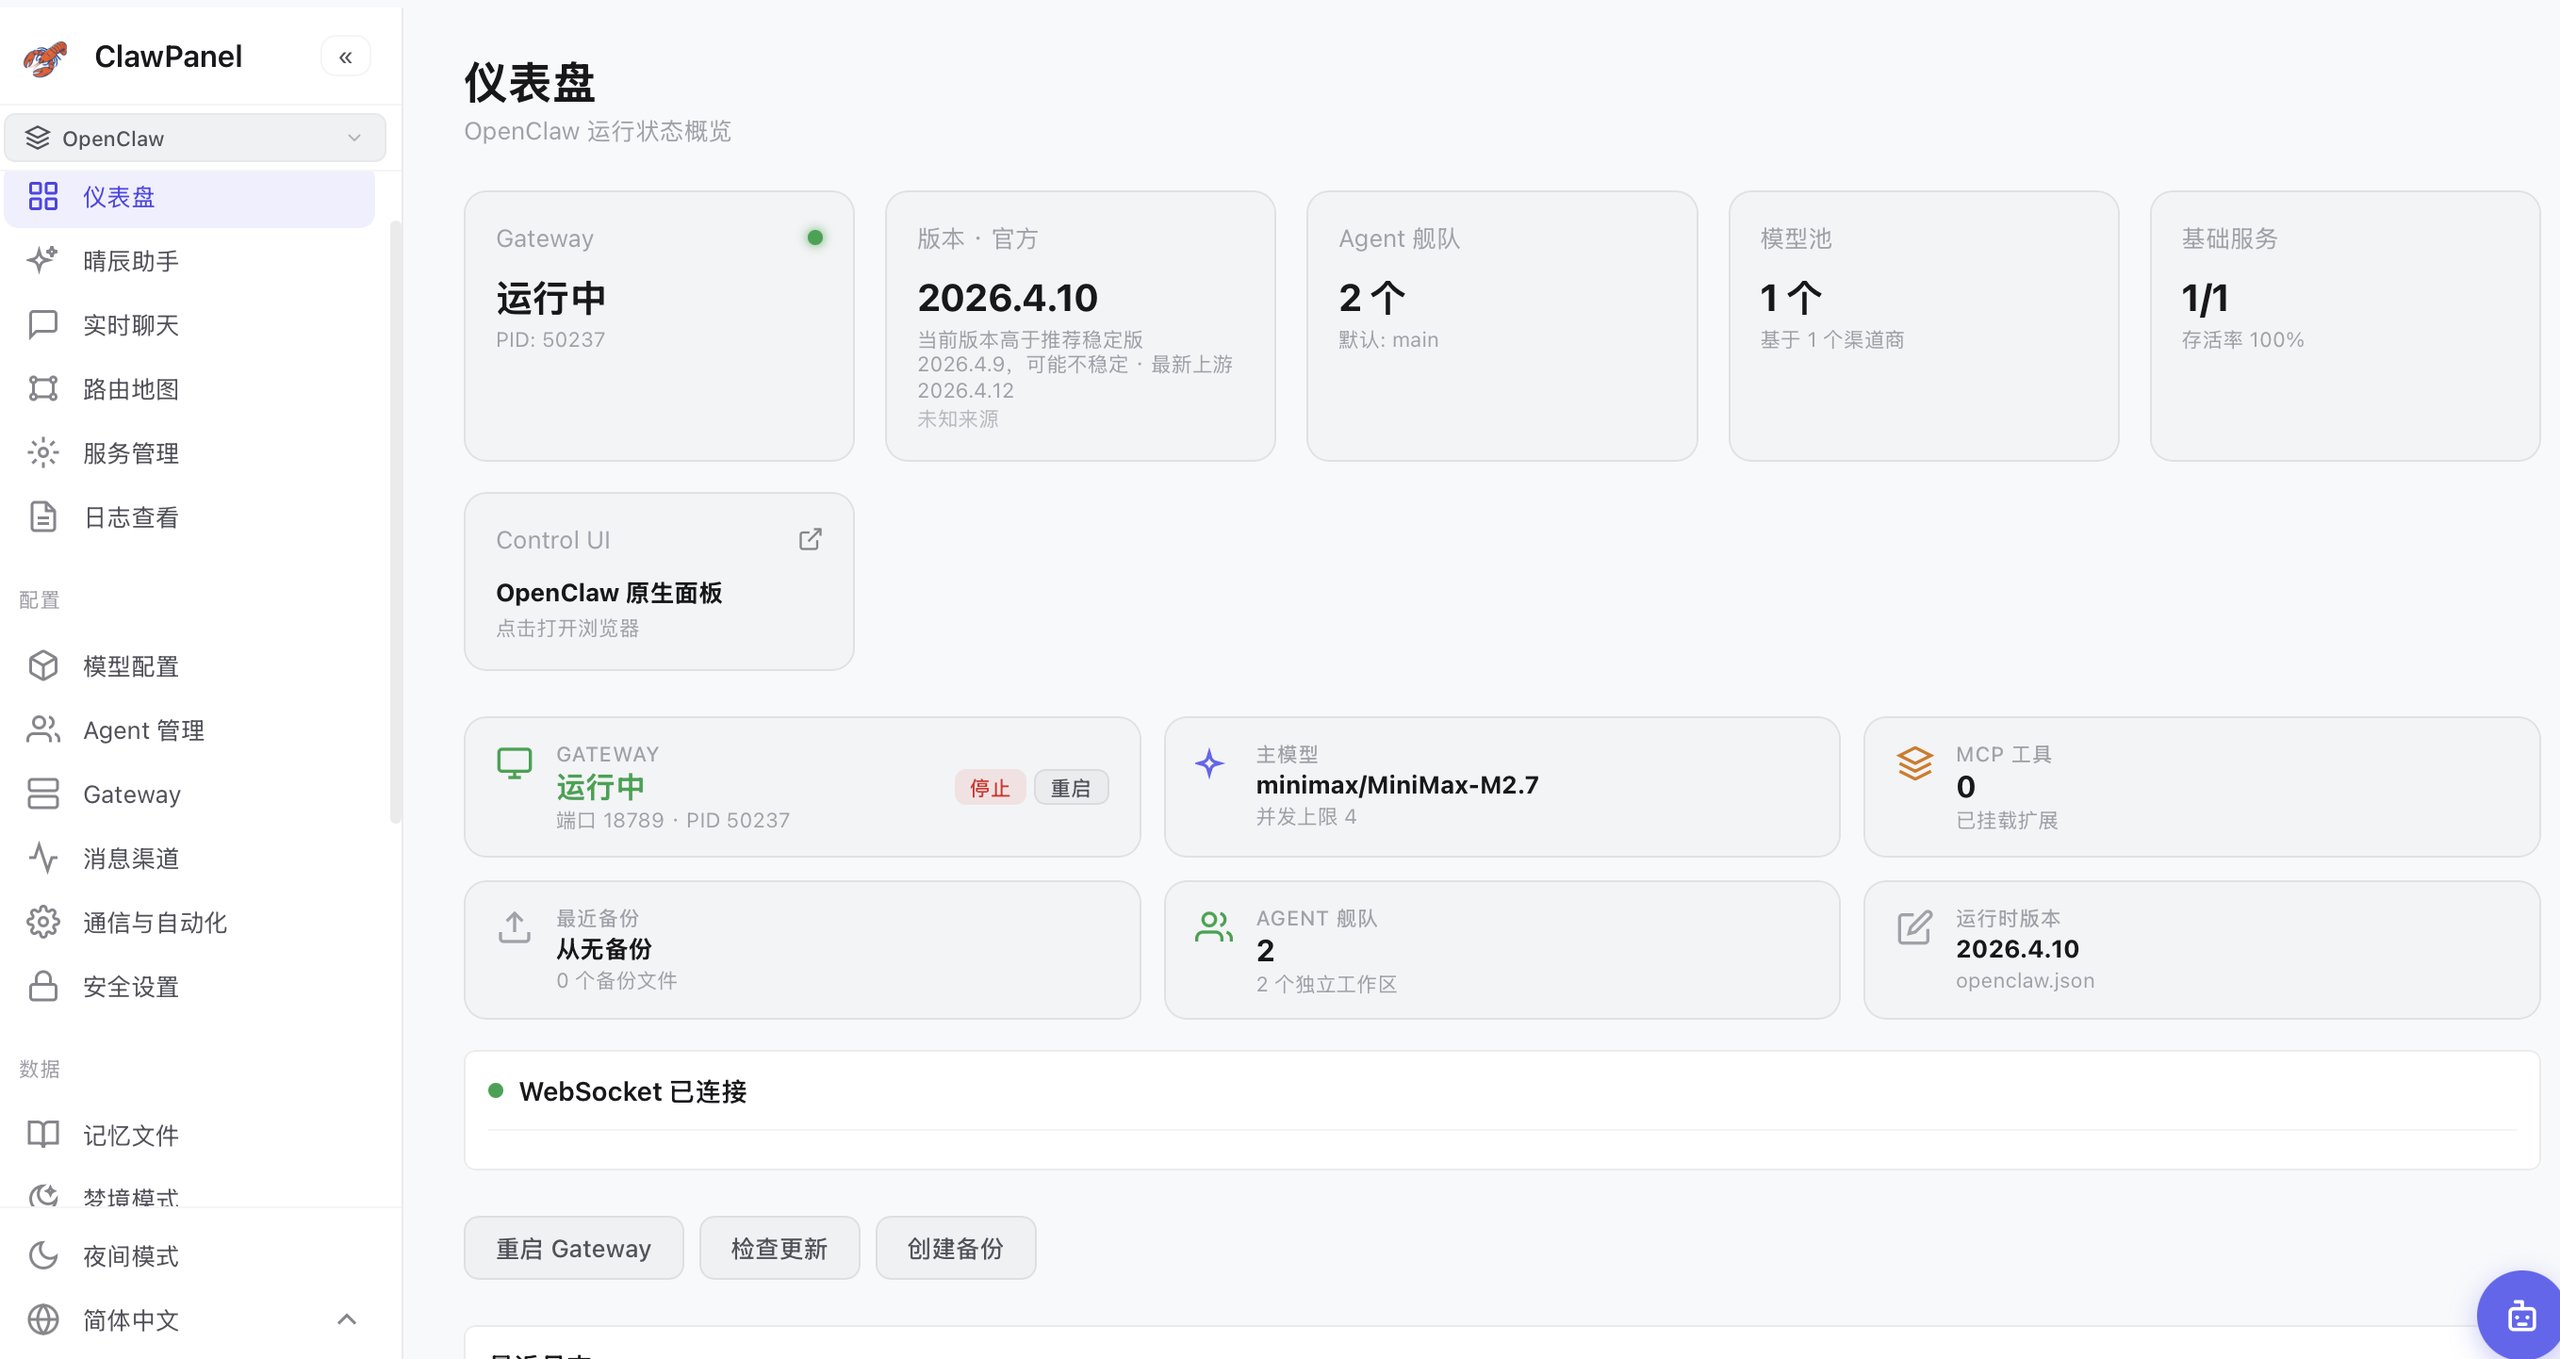Go to 日志查看 log viewer

130,517
